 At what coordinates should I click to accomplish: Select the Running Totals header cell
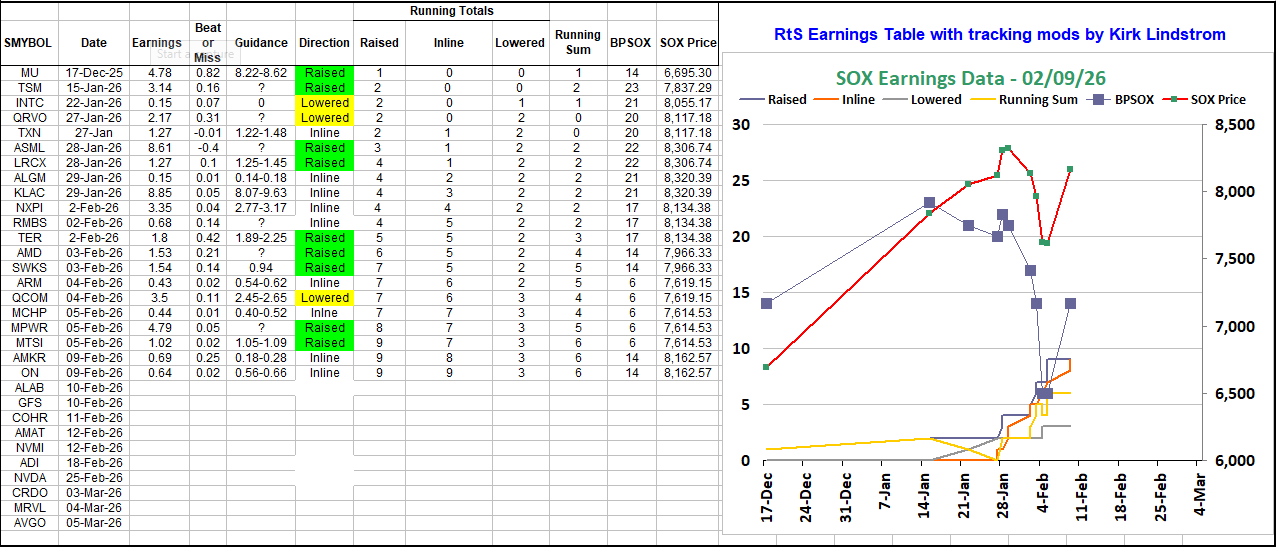[x=451, y=11]
